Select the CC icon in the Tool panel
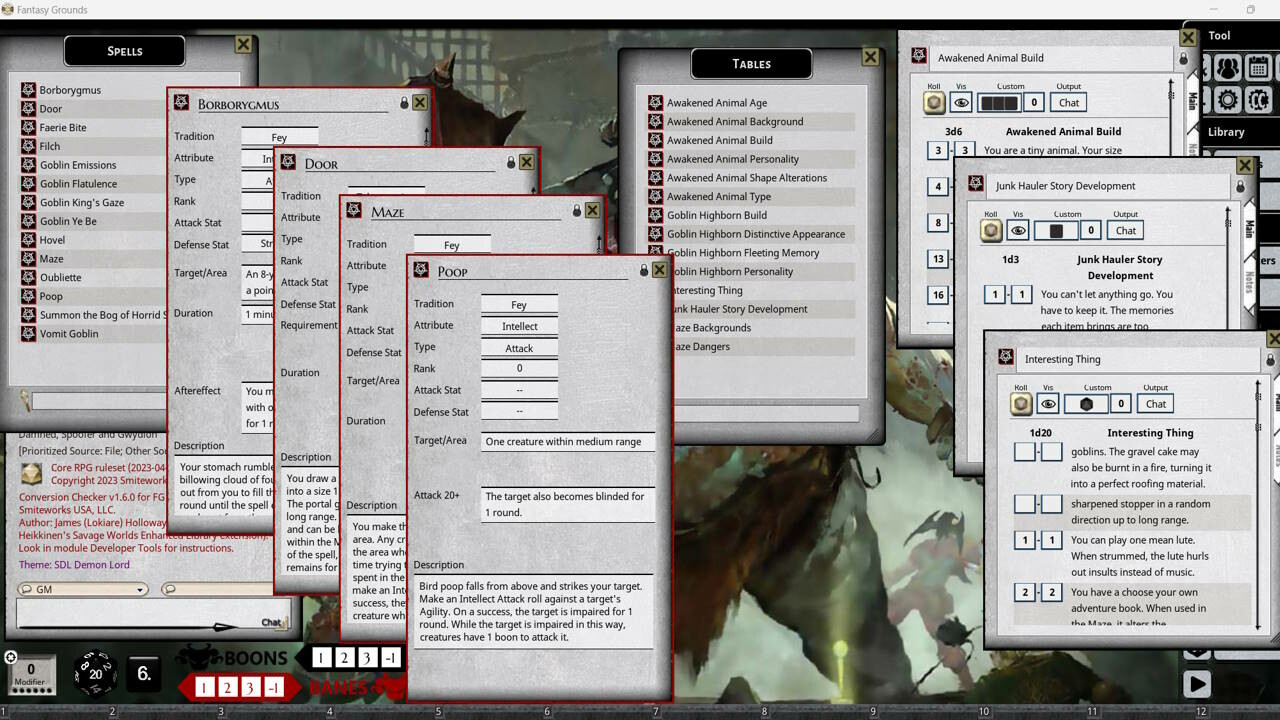Screen dimensions: 1280x720 [x=1260, y=99]
